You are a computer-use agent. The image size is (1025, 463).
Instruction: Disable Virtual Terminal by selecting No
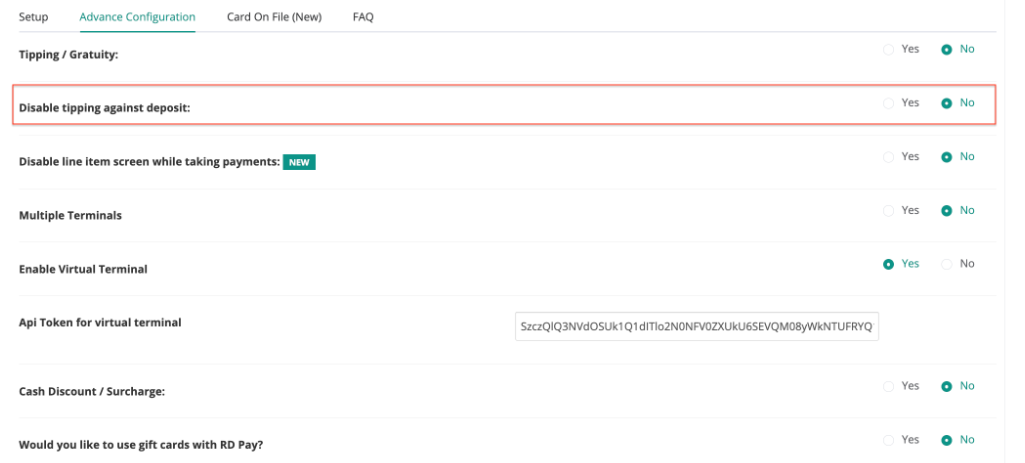click(x=946, y=264)
